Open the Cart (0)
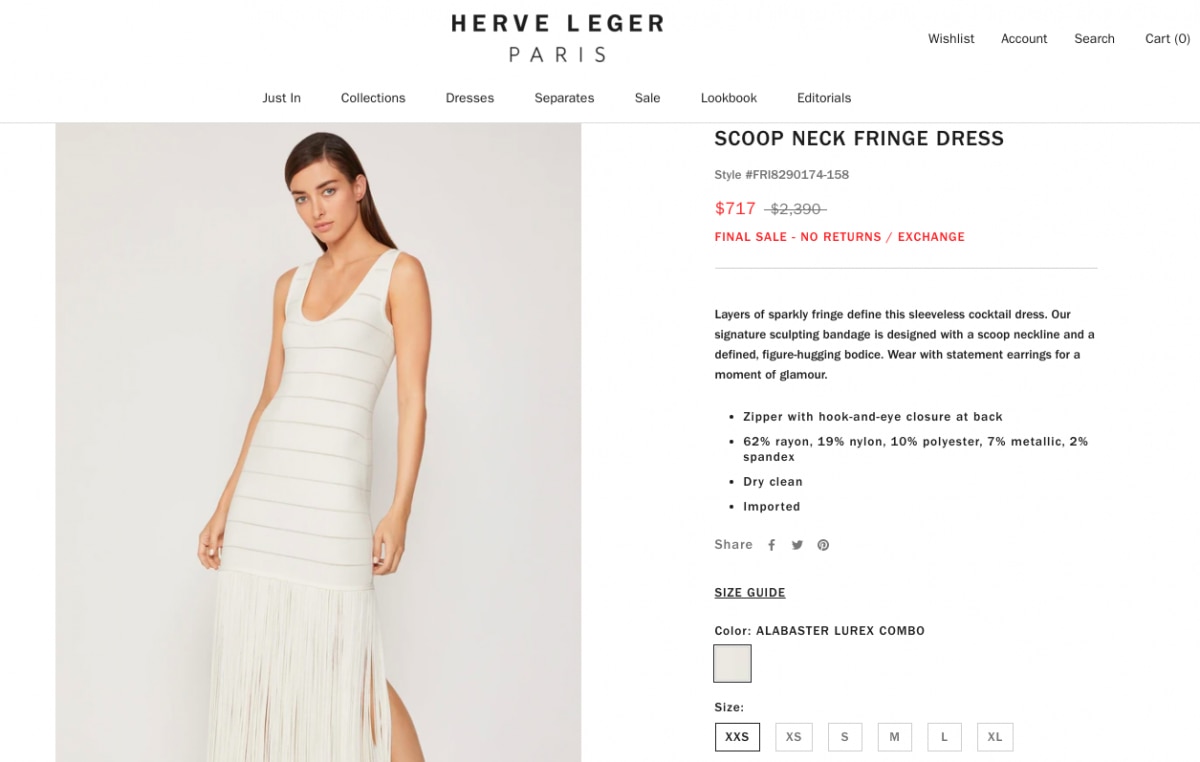This screenshot has height=762, width=1200. pos(1167,39)
